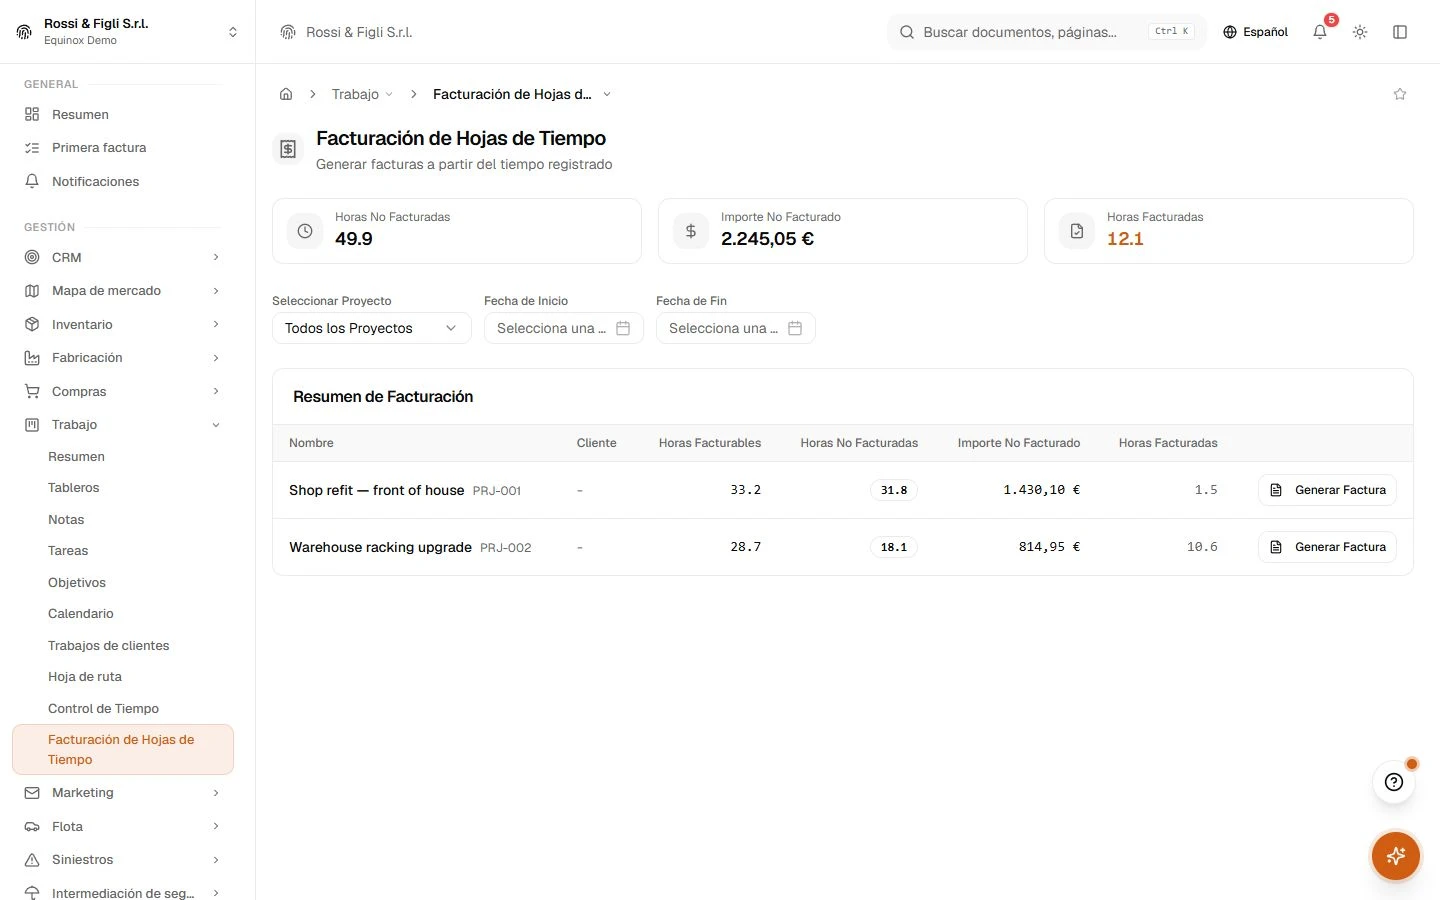Open the orange AI assistant sparkle button
Image resolution: width=1440 pixels, height=900 pixels.
(x=1396, y=856)
